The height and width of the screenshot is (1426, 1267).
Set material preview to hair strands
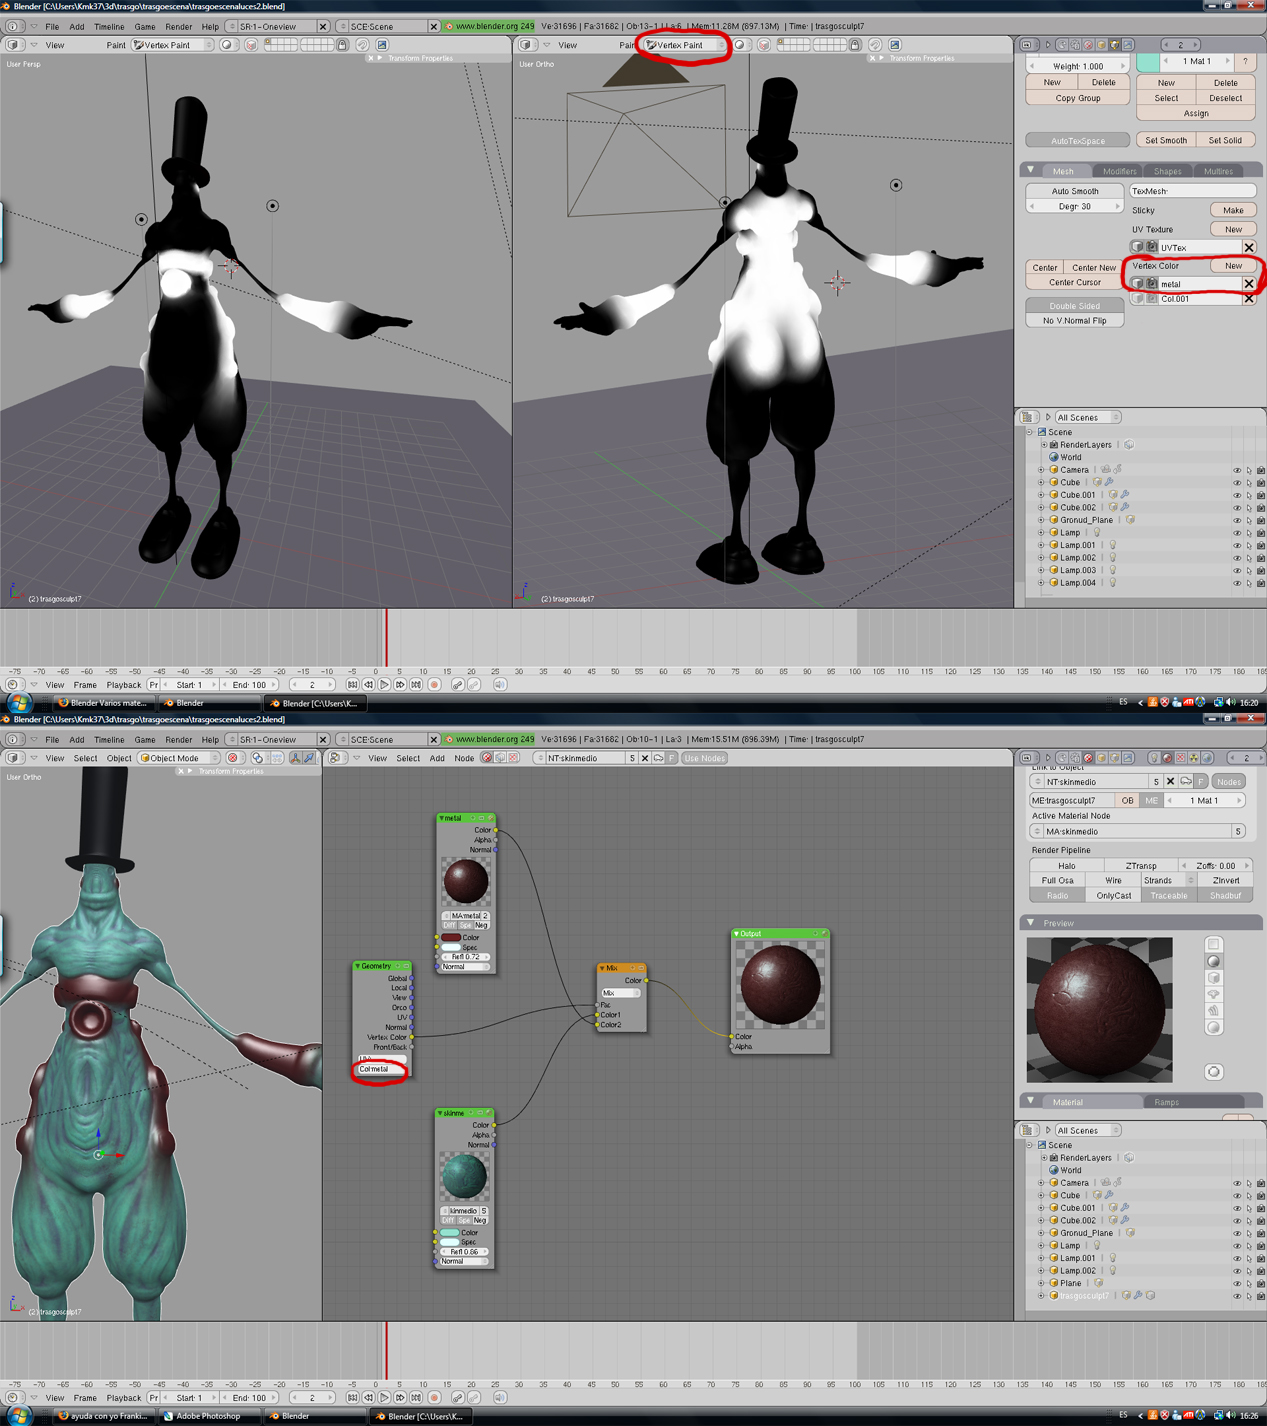tap(1214, 1011)
